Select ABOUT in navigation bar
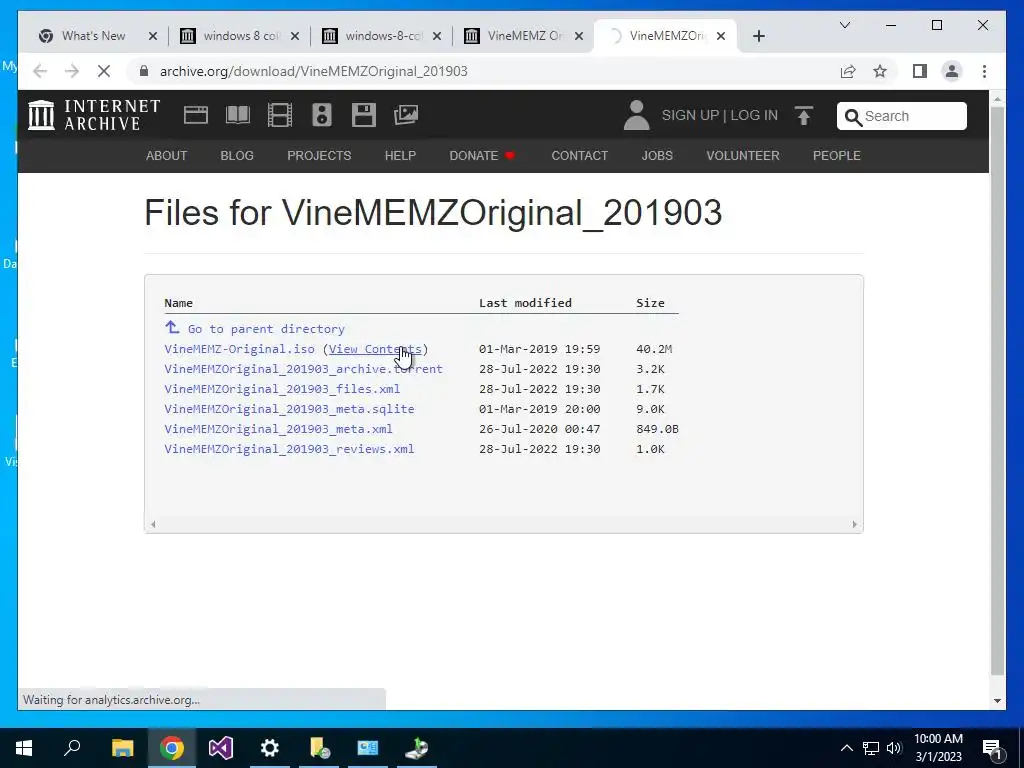 pyautogui.click(x=167, y=155)
